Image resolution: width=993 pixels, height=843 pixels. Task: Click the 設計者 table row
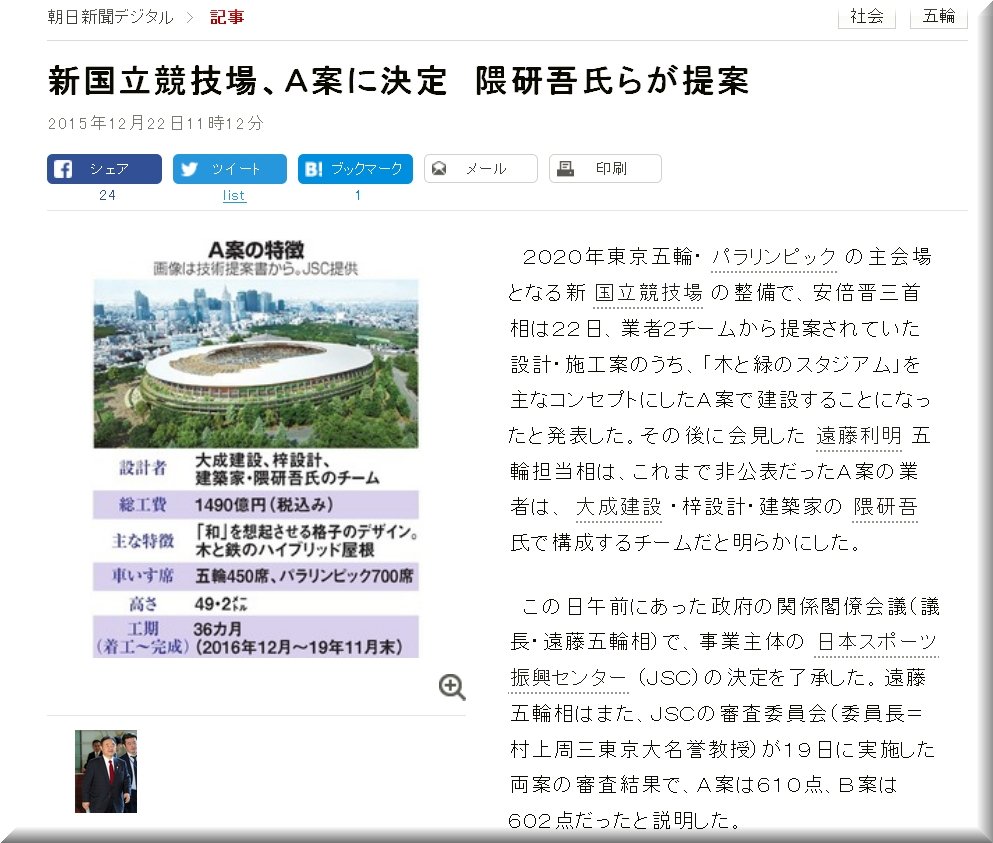(x=256, y=469)
